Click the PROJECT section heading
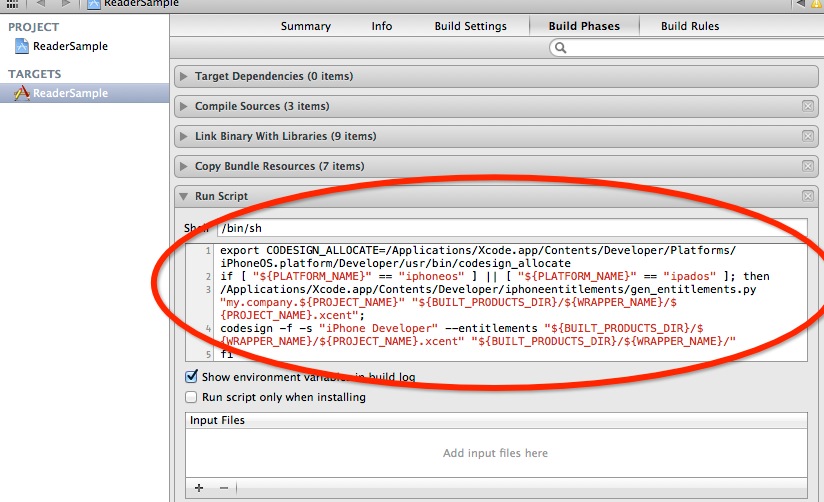824x502 pixels. click(34, 27)
